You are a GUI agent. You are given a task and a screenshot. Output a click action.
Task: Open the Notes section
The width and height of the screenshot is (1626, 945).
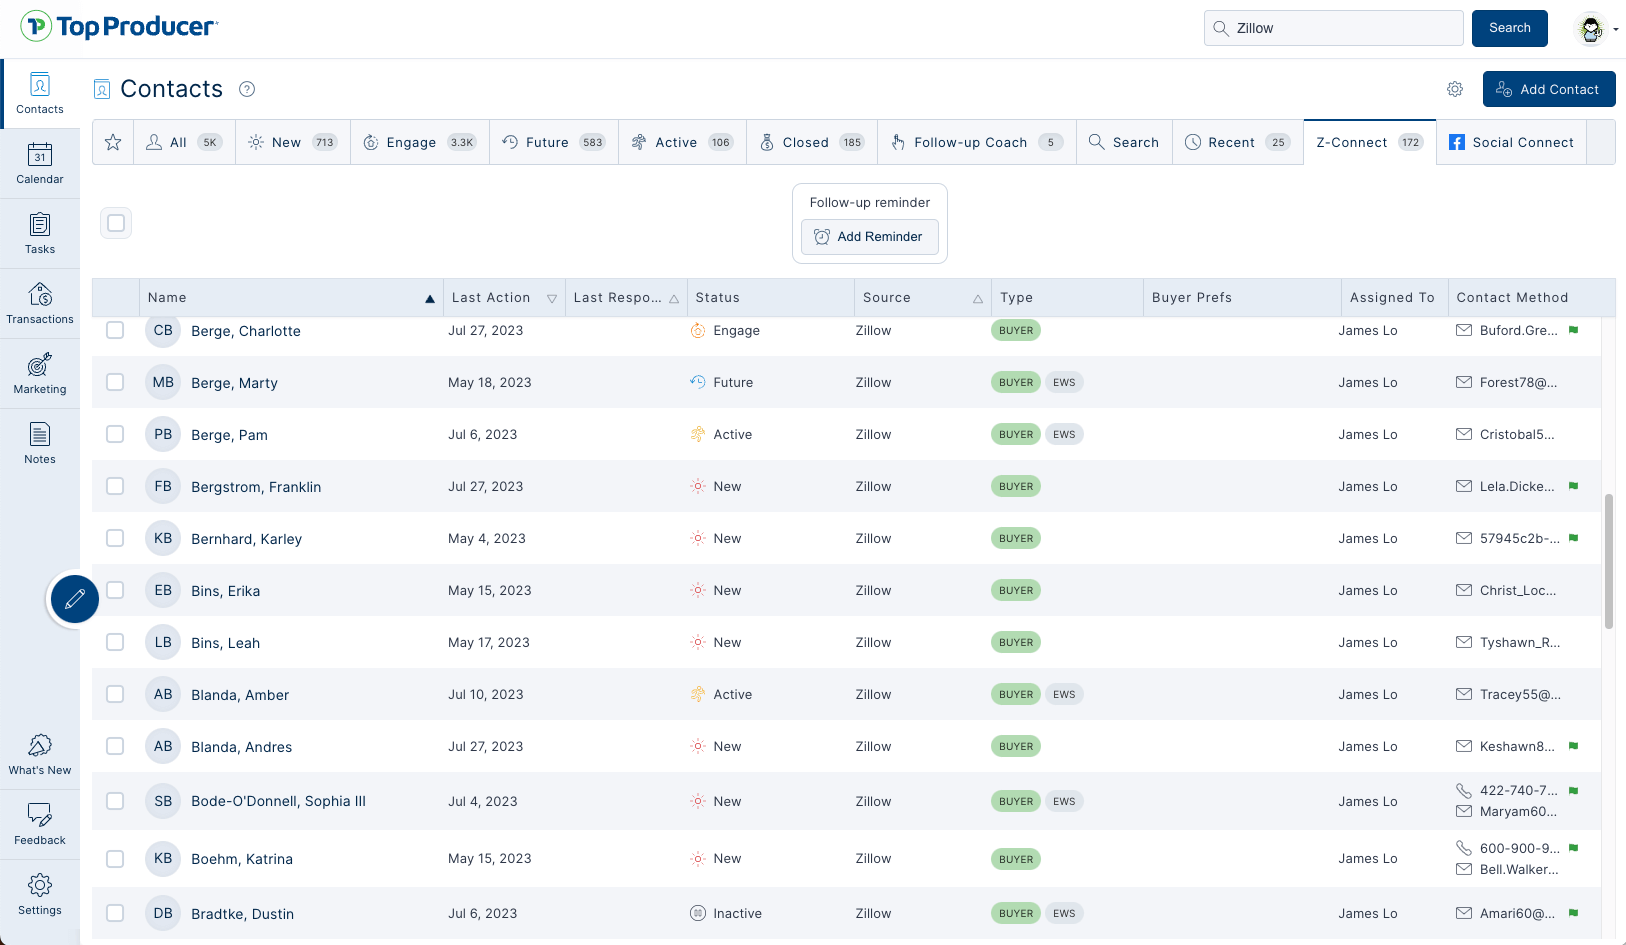click(x=39, y=442)
